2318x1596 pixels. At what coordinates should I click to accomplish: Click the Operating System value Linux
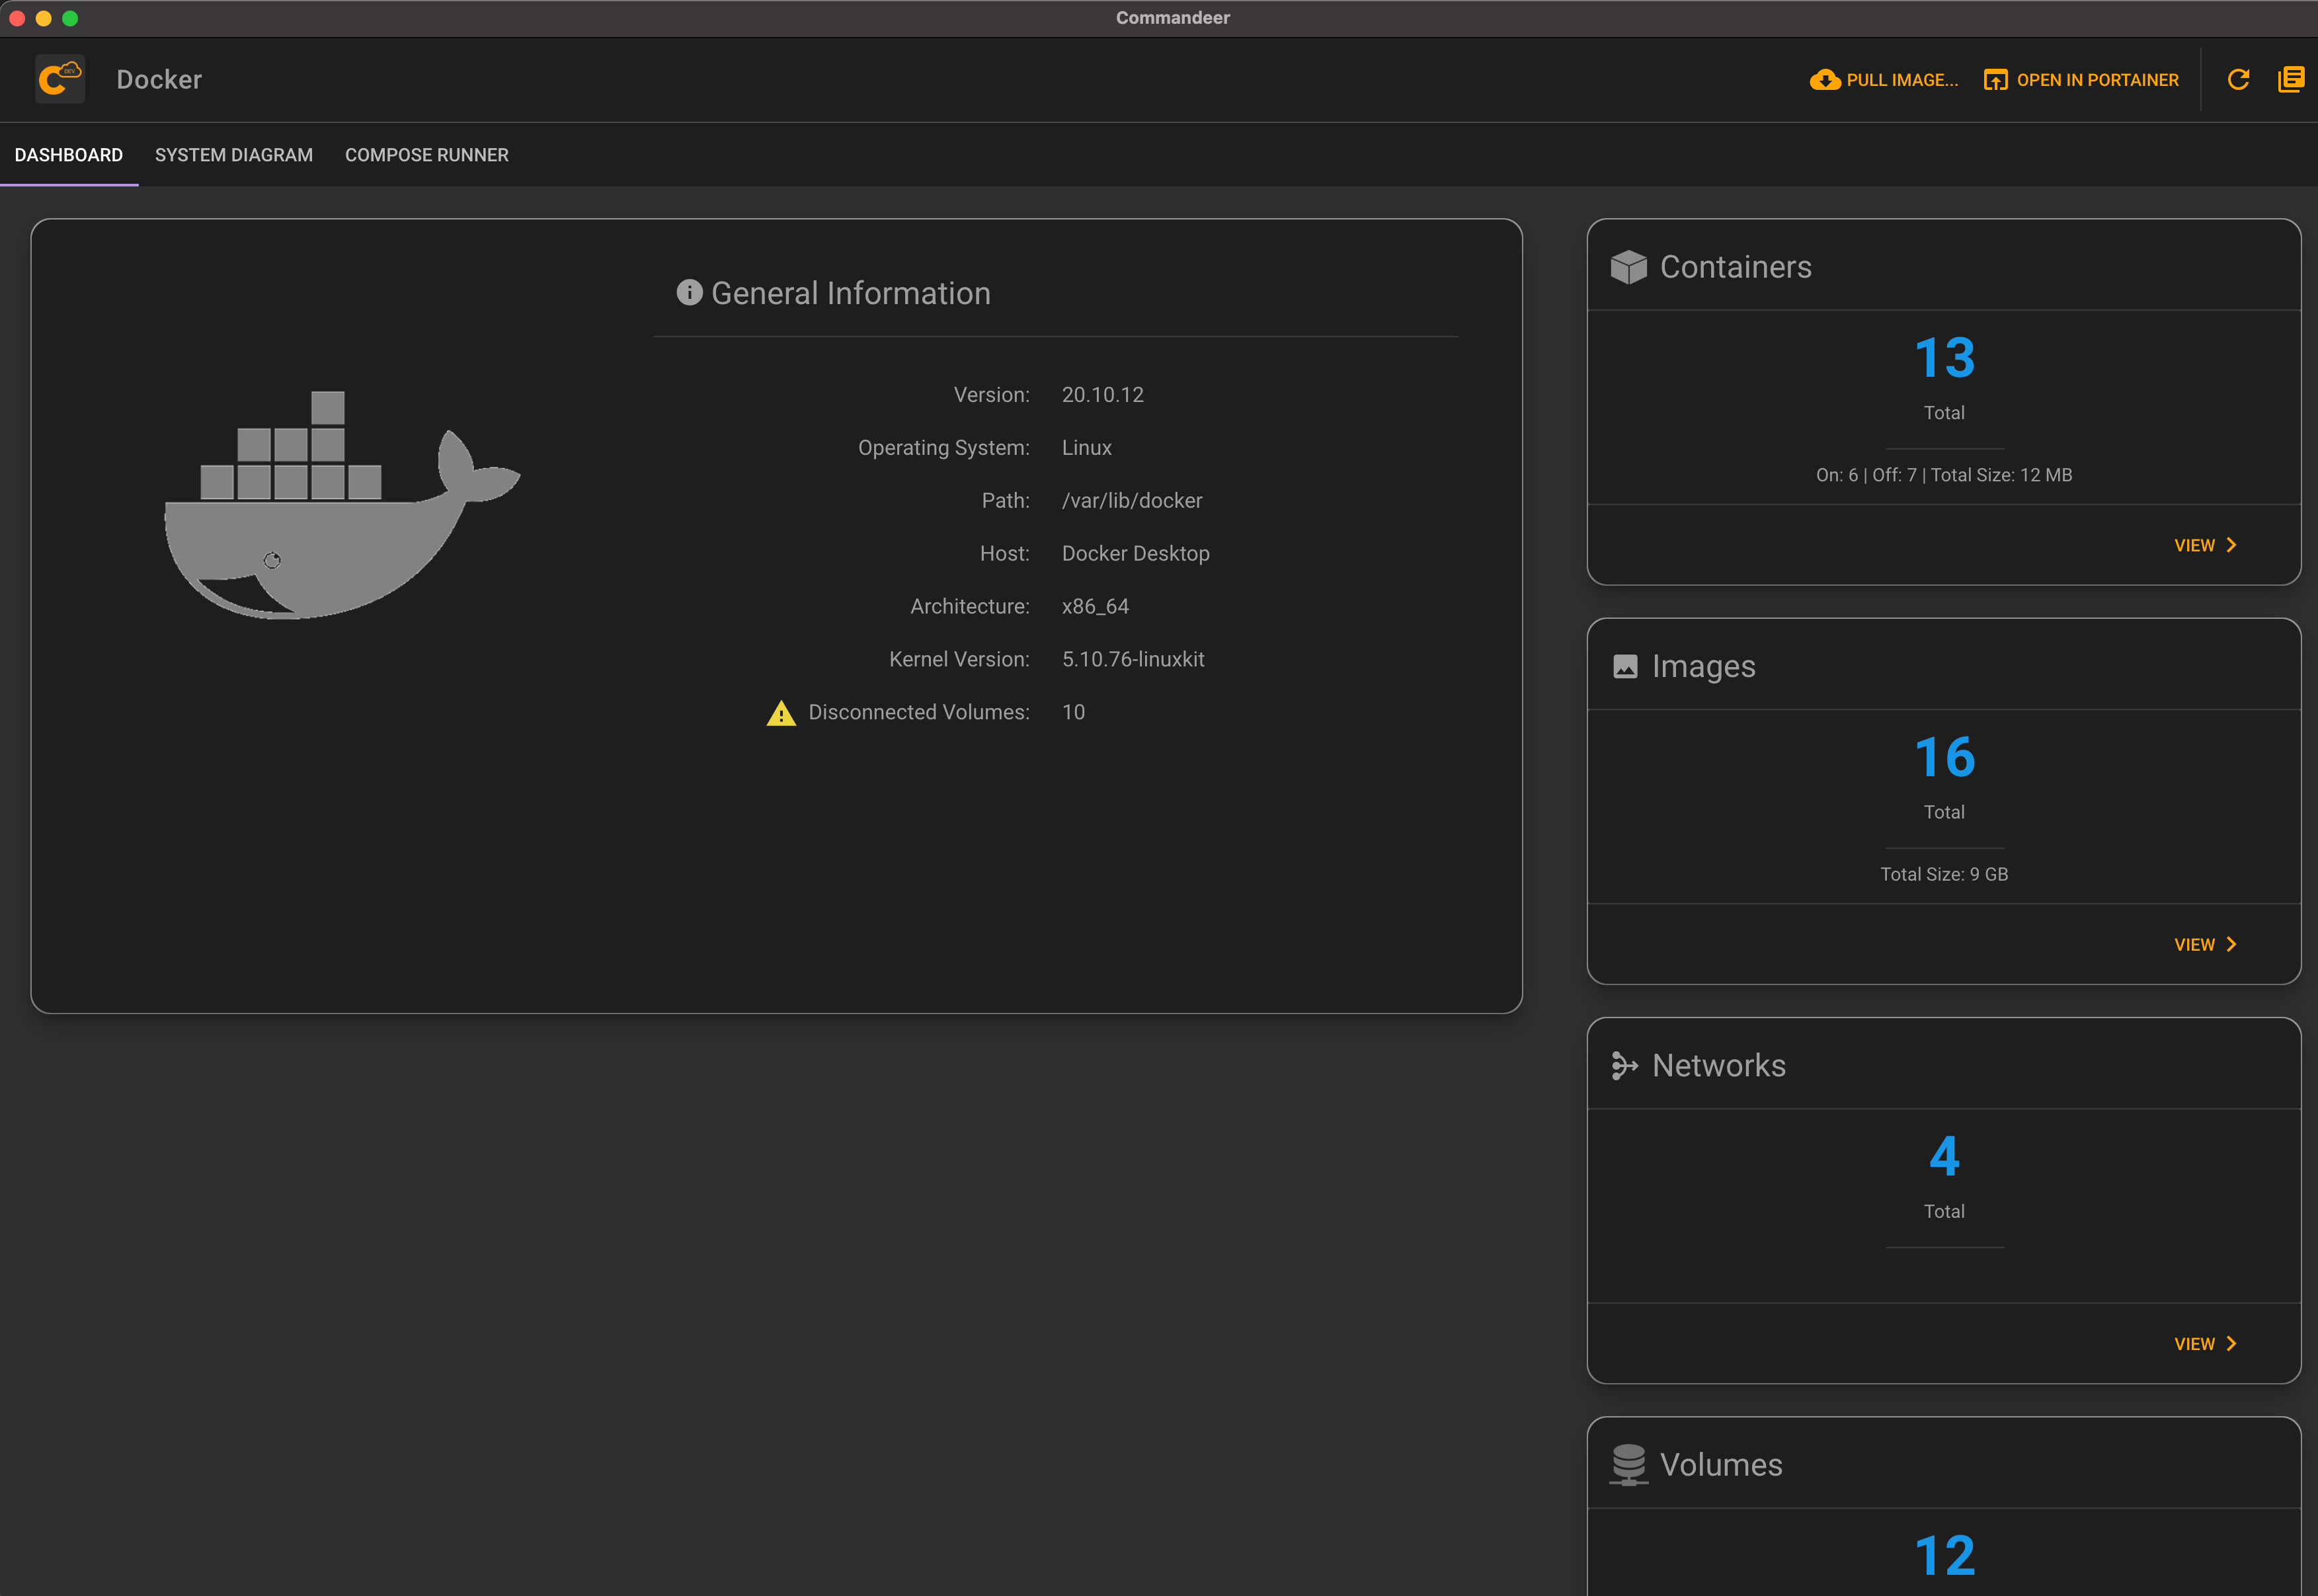click(x=1087, y=448)
